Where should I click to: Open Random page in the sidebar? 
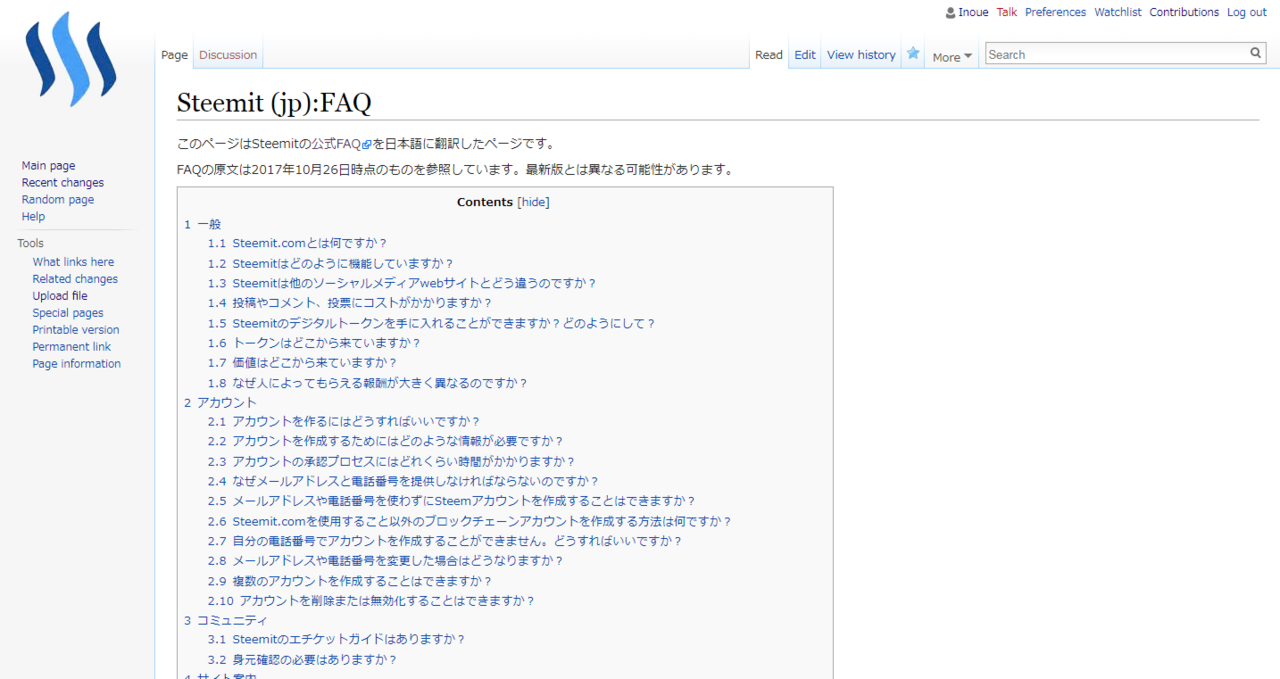[x=58, y=200]
